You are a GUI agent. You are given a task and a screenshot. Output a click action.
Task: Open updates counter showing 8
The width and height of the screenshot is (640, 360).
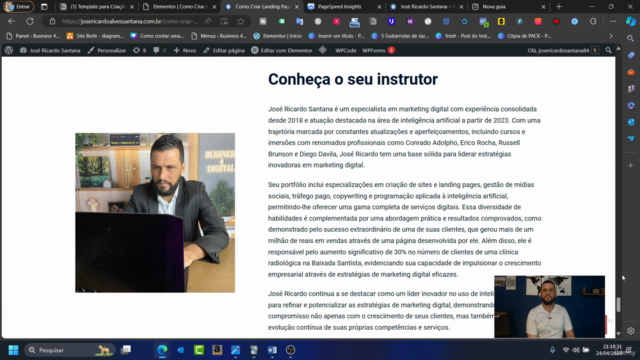coord(139,50)
